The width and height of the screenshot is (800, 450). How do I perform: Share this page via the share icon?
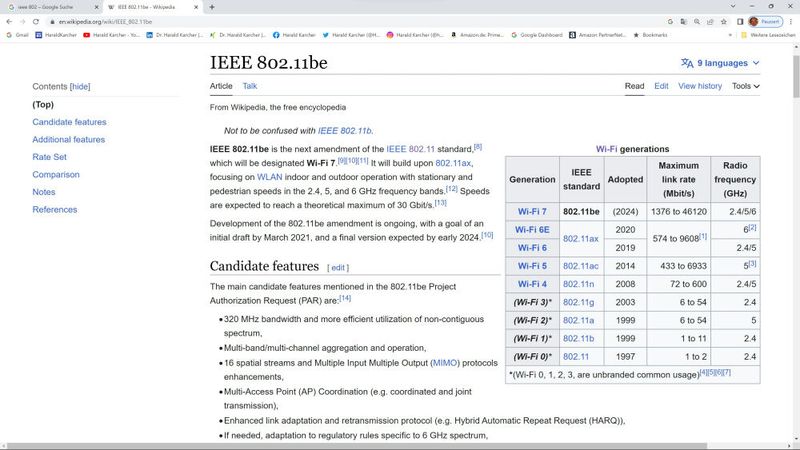point(710,22)
